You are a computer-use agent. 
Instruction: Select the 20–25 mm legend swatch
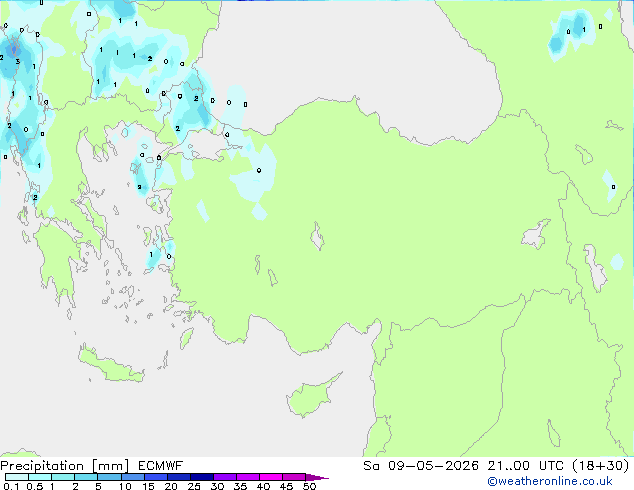click(178, 477)
